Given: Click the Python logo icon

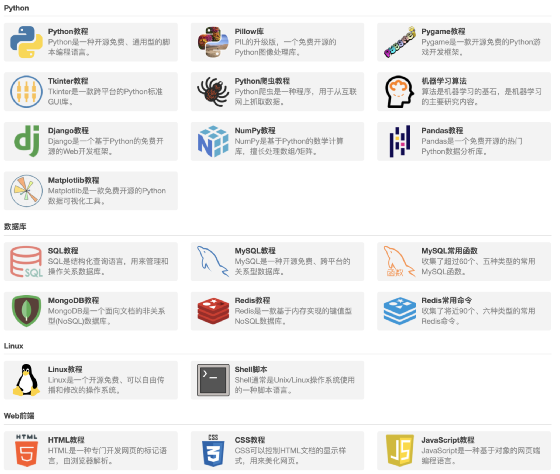Looking at the screenshot, I should [26, 42].
